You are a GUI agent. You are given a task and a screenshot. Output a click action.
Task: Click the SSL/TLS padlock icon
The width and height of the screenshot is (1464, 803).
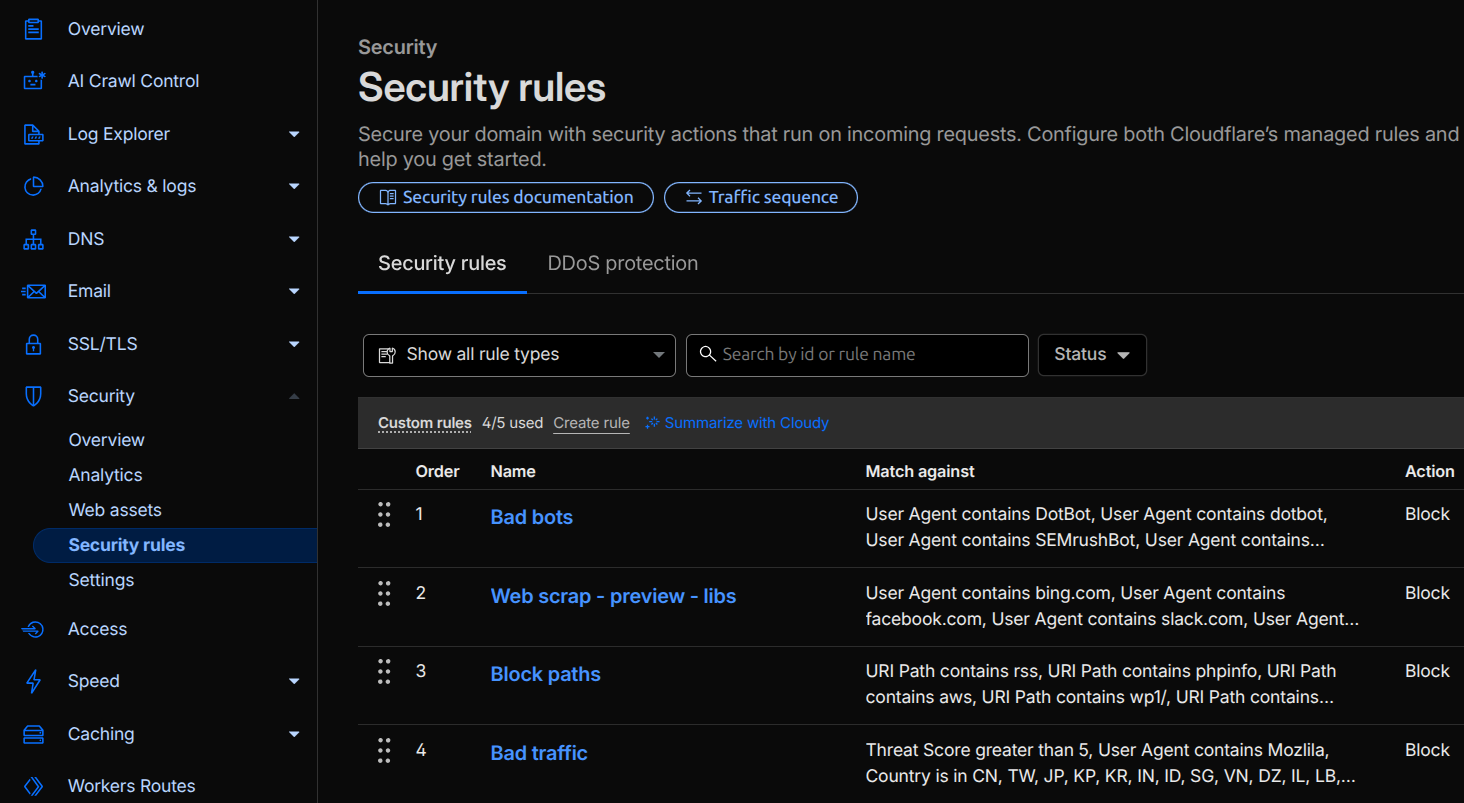coord(34,344)
